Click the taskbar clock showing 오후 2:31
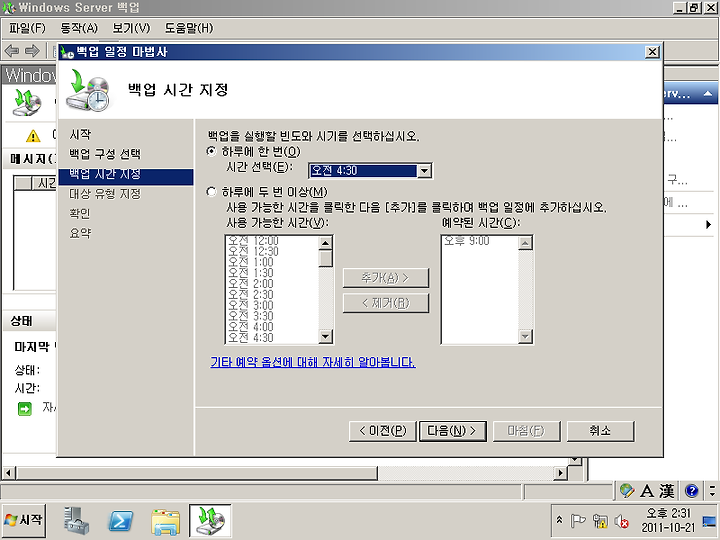The height and width of the screenshot is (540, 720). (x=668, y=520)
